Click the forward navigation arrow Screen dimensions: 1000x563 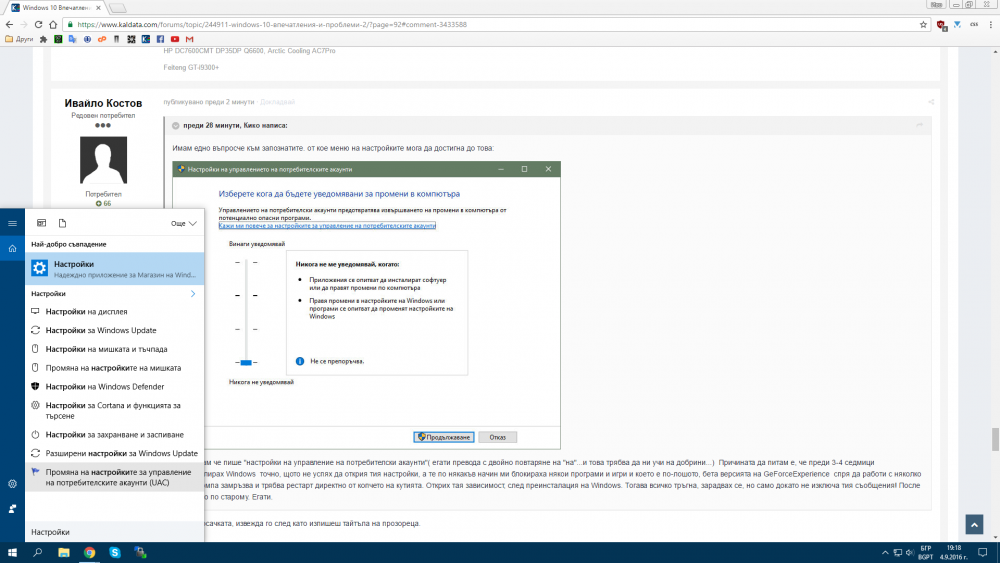tap(24, 24)
